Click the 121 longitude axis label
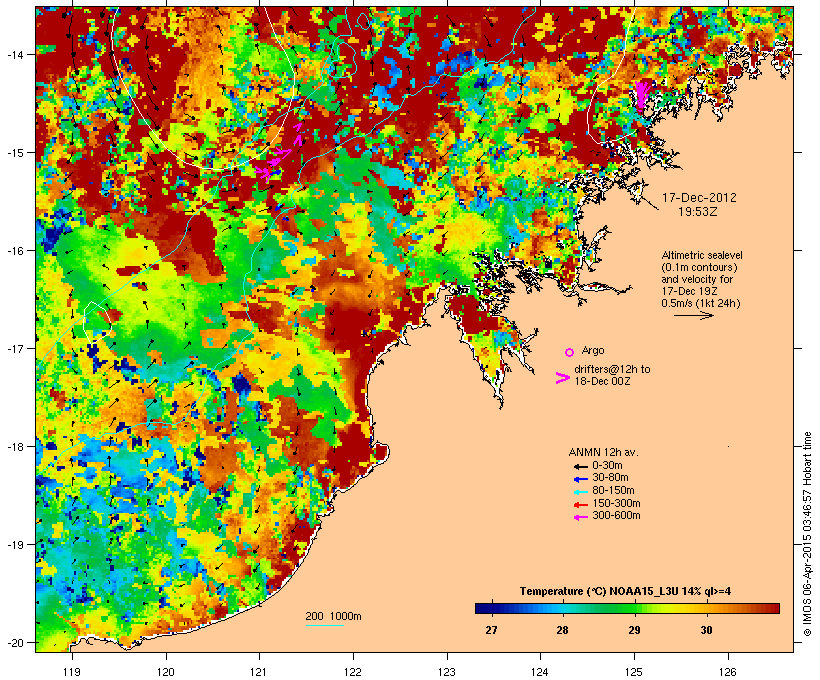Viewport: 820px width, 680px height. pos(259,672)
